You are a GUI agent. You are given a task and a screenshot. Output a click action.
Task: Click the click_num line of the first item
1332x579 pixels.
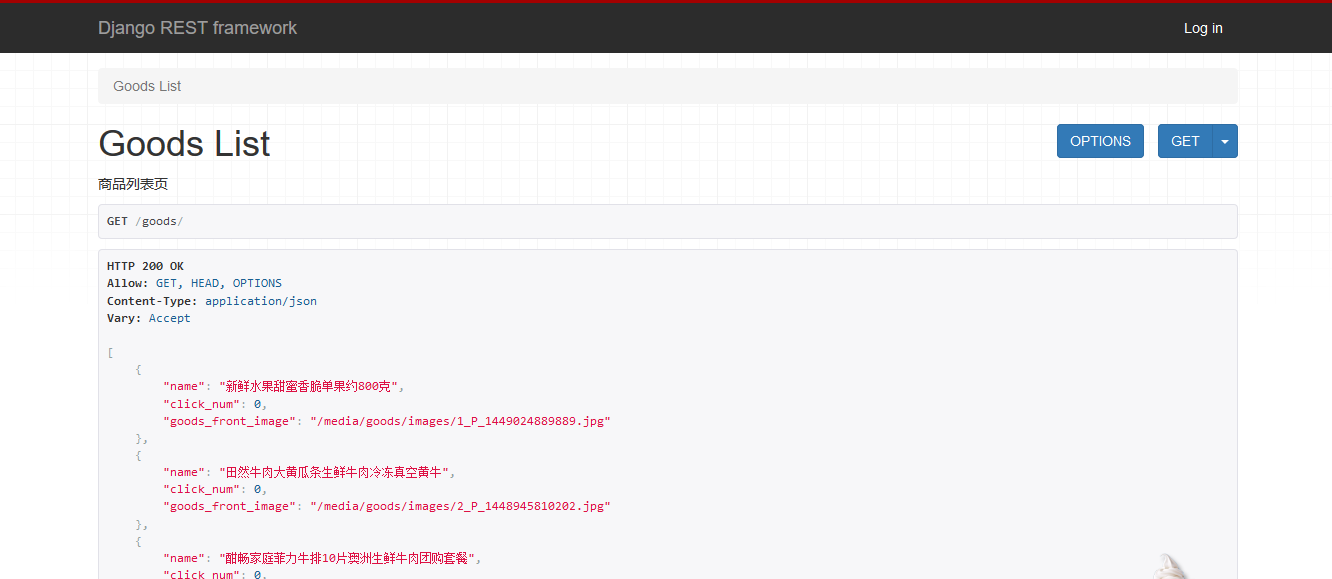[215, 404]
